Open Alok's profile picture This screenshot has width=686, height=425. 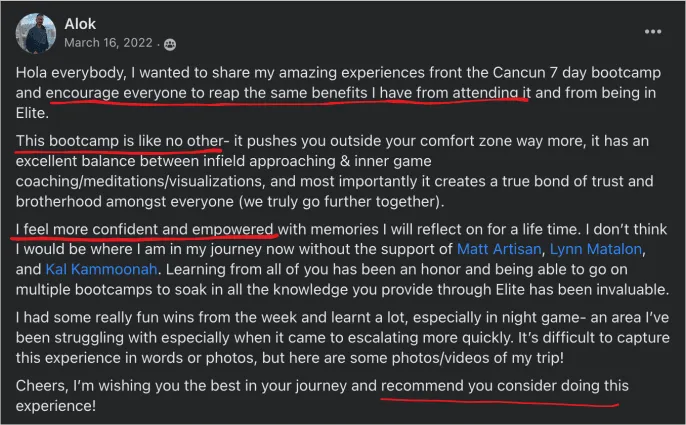click(x=36, y=33)
